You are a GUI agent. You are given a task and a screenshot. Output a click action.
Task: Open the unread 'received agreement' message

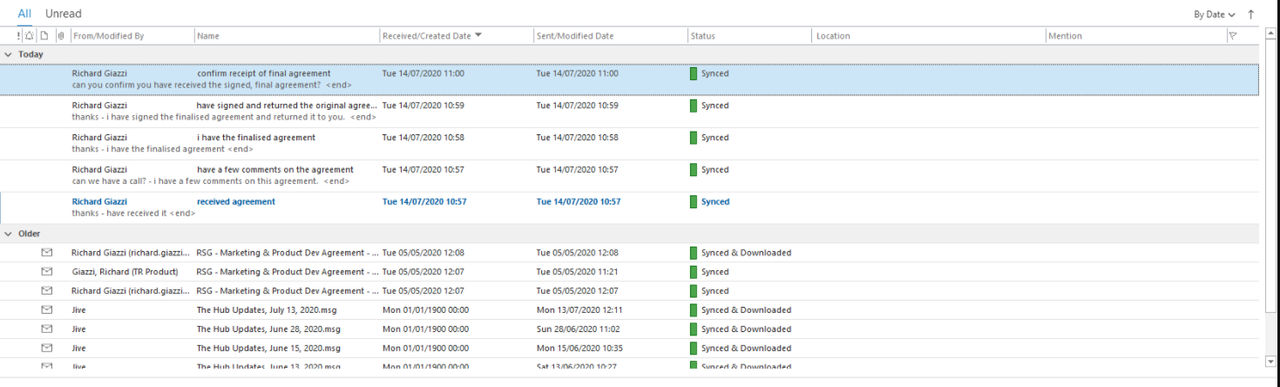coord(630,207)
